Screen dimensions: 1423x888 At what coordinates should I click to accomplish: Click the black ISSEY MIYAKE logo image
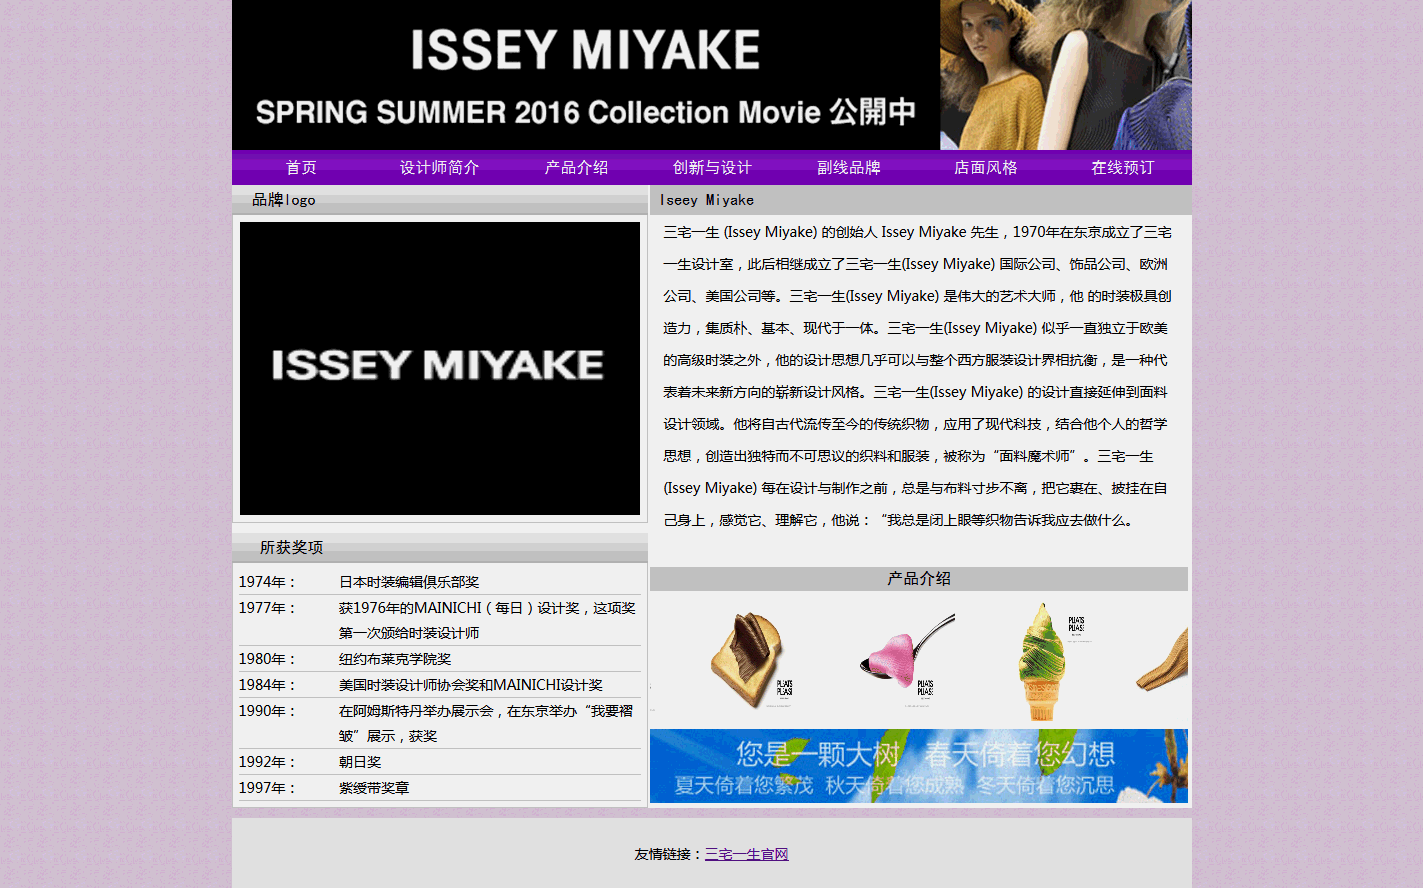click(x=440, y=368)
